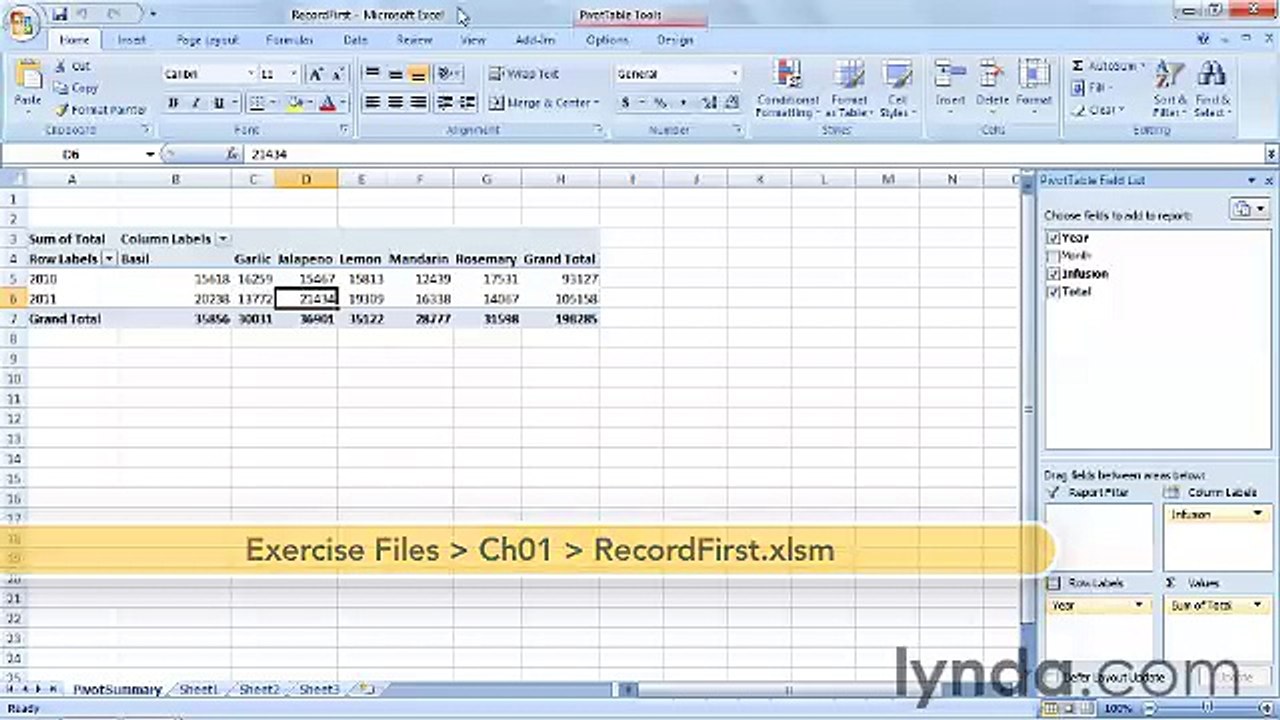Switch to the Insert ribbon tab

(132, 40)
